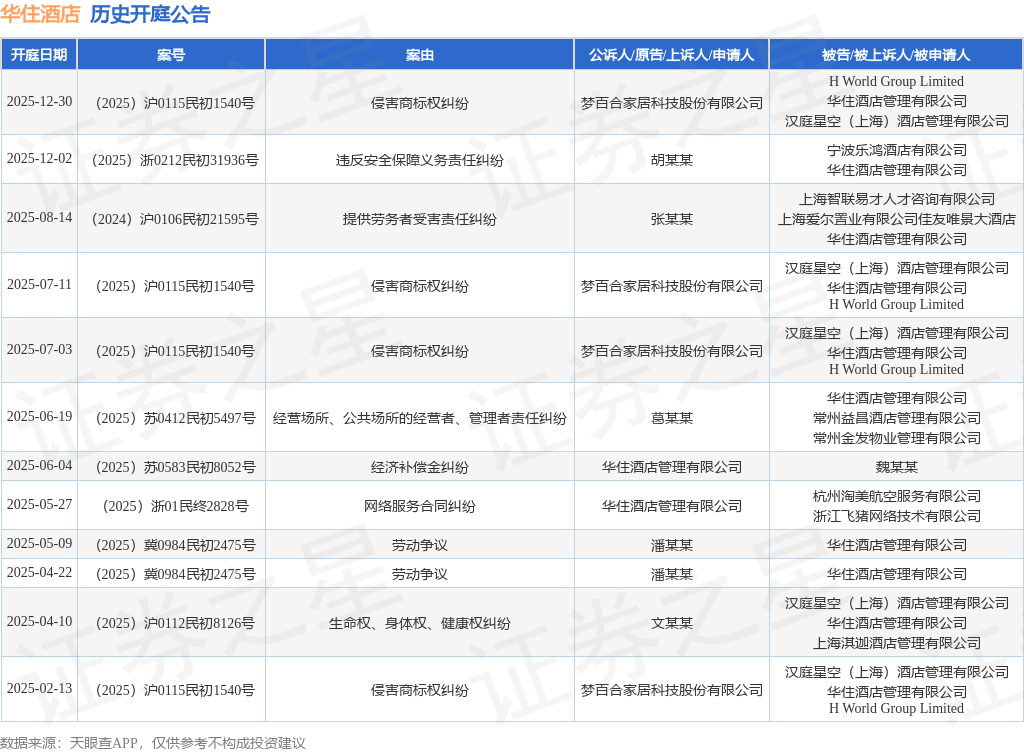Click cause 提供劳务者受害责任纠纷

point(420,219)
